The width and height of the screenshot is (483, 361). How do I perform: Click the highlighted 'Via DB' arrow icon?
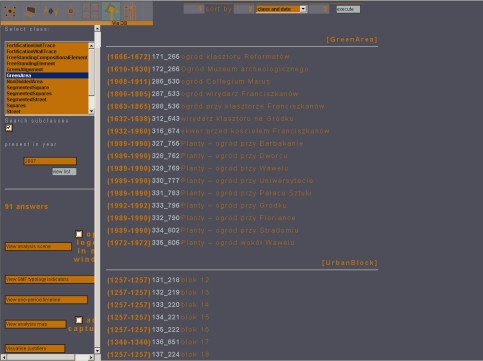[x=111, y=11]
